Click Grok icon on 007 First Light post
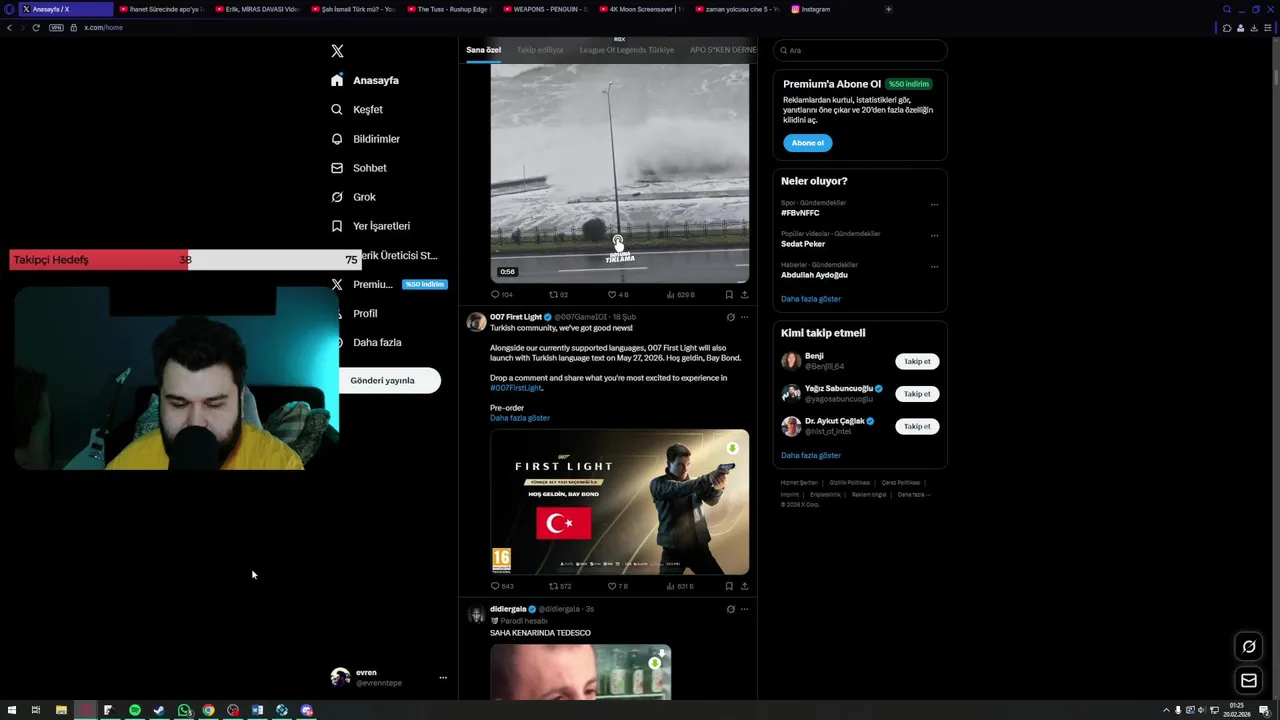Image resolution: width=1280 pixels, height=720 pixels. [730, 317]
